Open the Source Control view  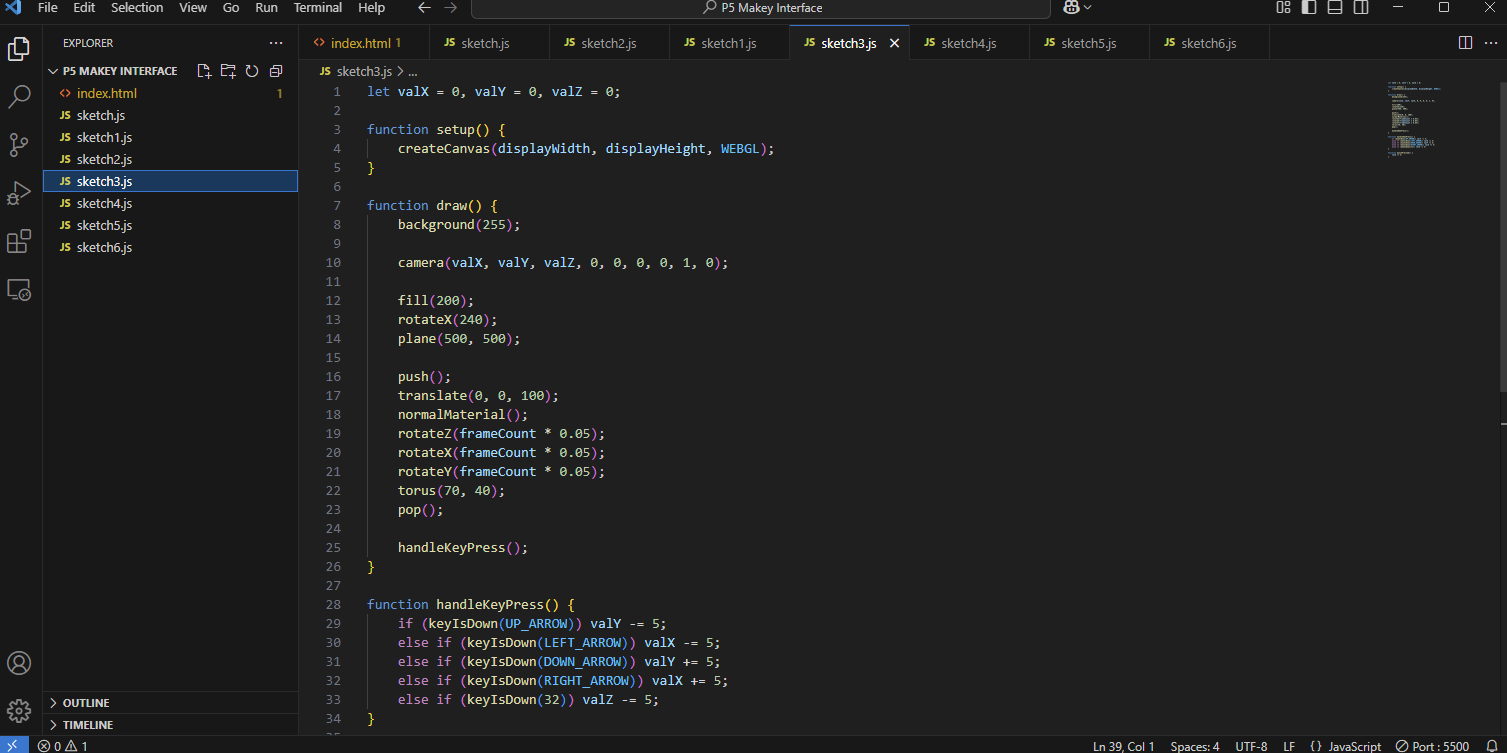coord(19,145)
